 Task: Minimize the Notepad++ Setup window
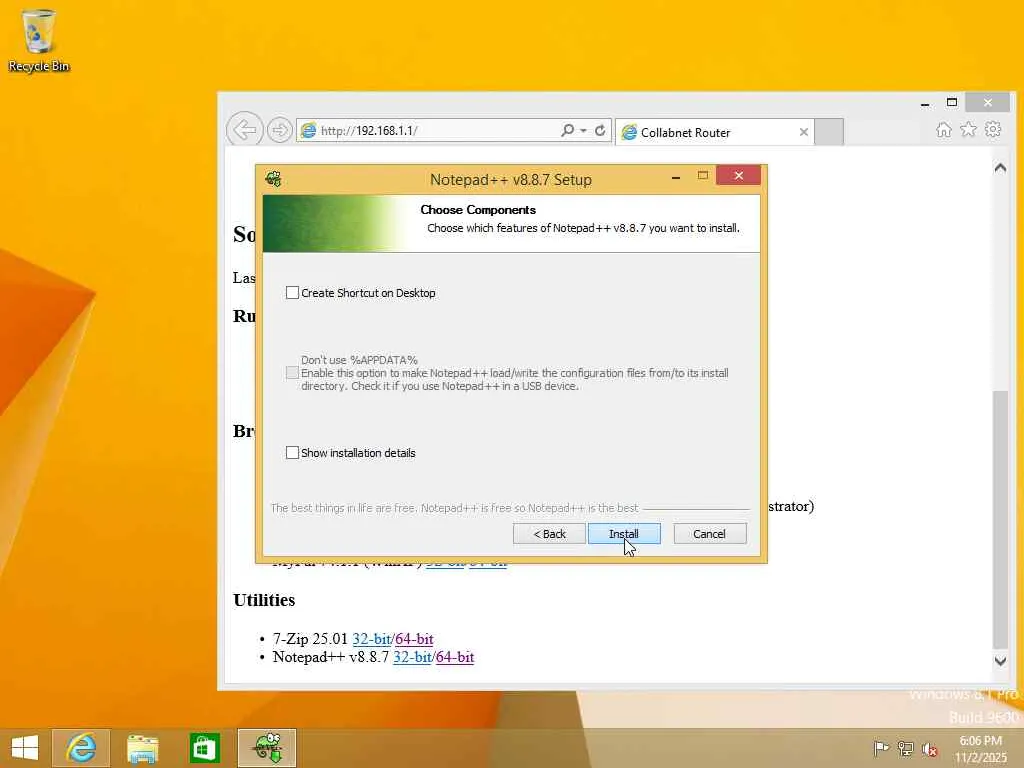676,176
